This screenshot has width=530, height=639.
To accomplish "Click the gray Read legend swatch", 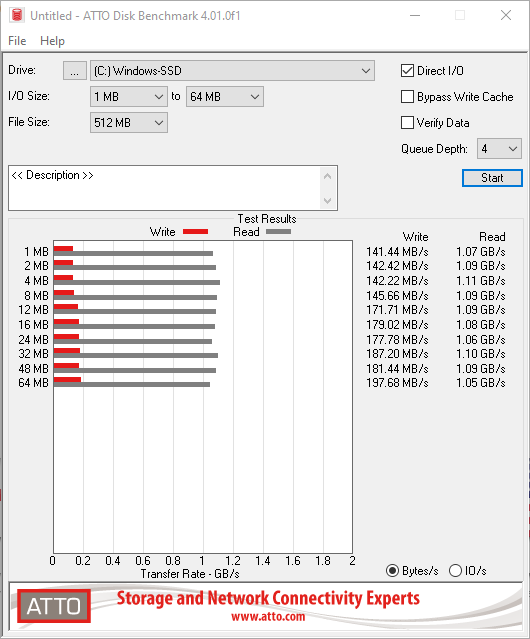I will [x=278, y=231].
